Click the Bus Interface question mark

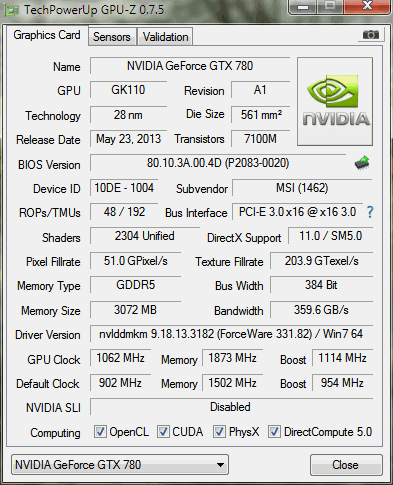(x=370, y=212)
